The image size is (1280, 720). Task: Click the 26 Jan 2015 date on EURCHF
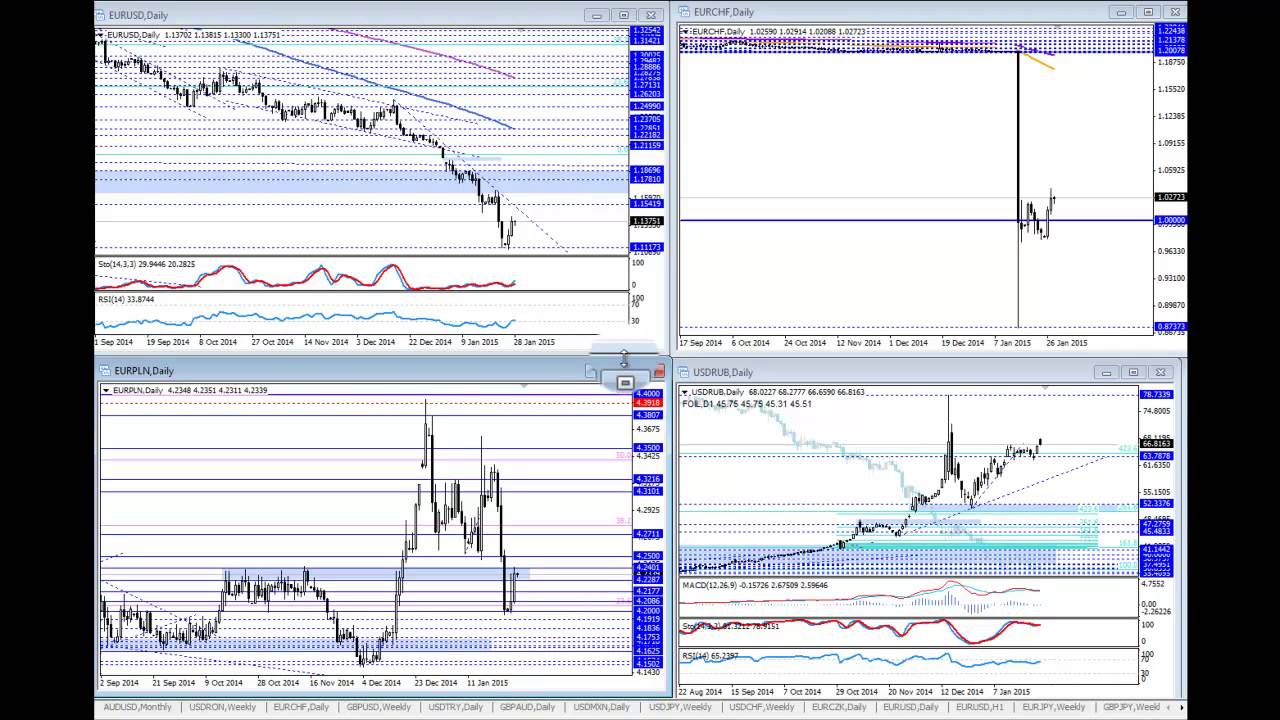[1067, 342]
